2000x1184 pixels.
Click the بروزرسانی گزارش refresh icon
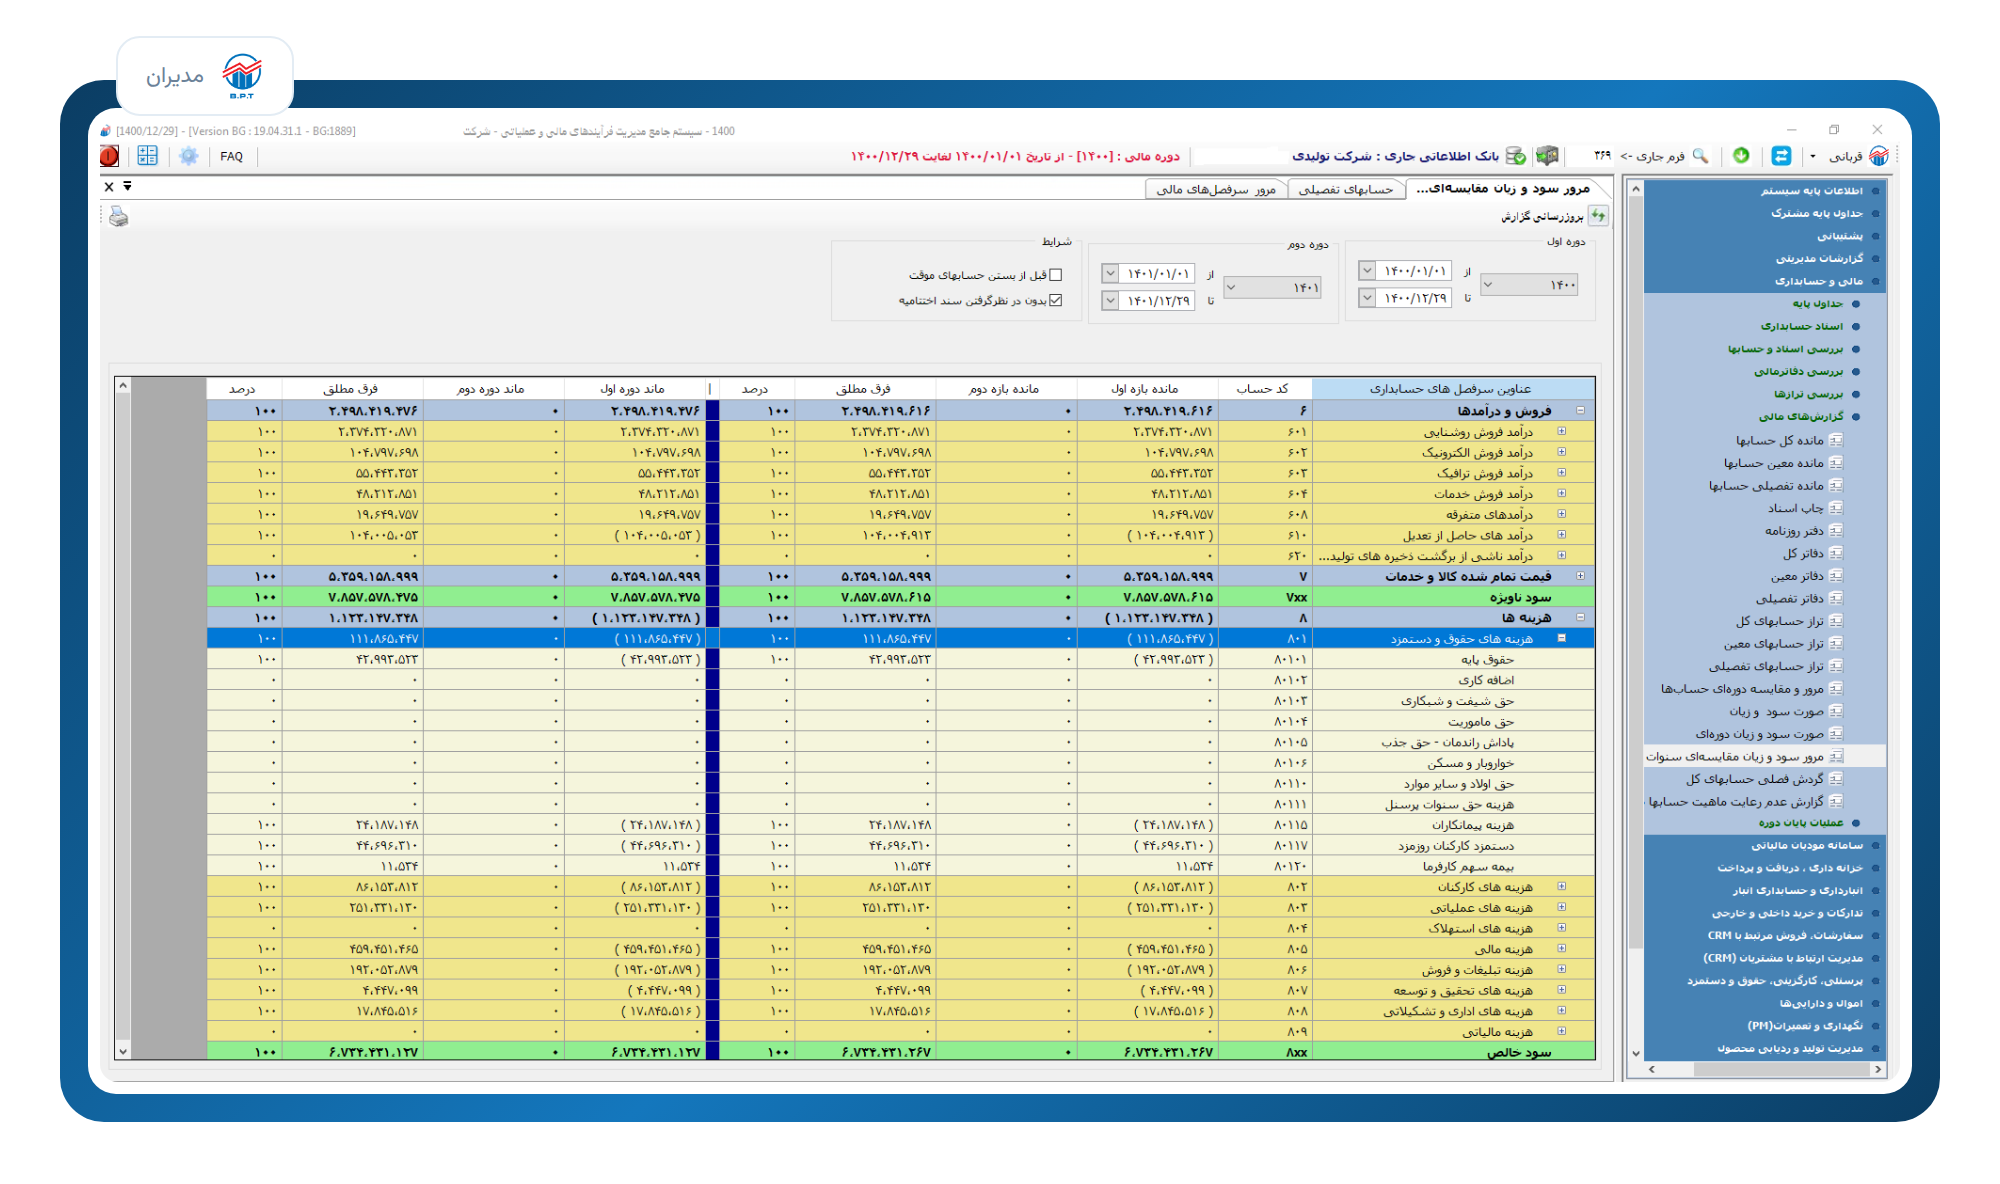coord(1598,216)
